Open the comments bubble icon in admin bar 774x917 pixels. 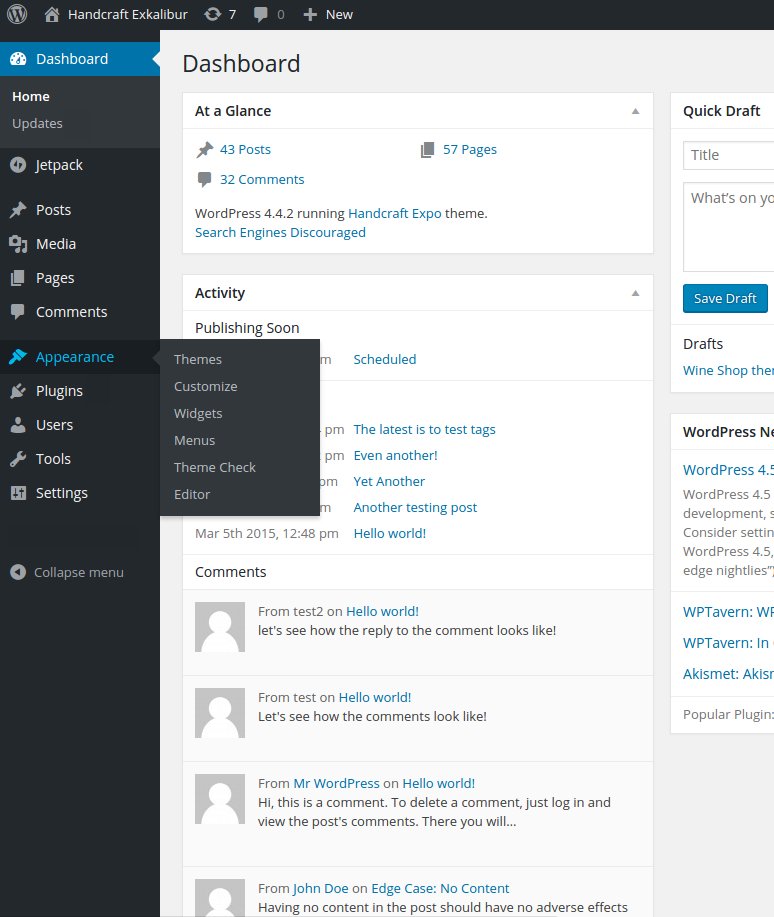click(x=261, y=15)
